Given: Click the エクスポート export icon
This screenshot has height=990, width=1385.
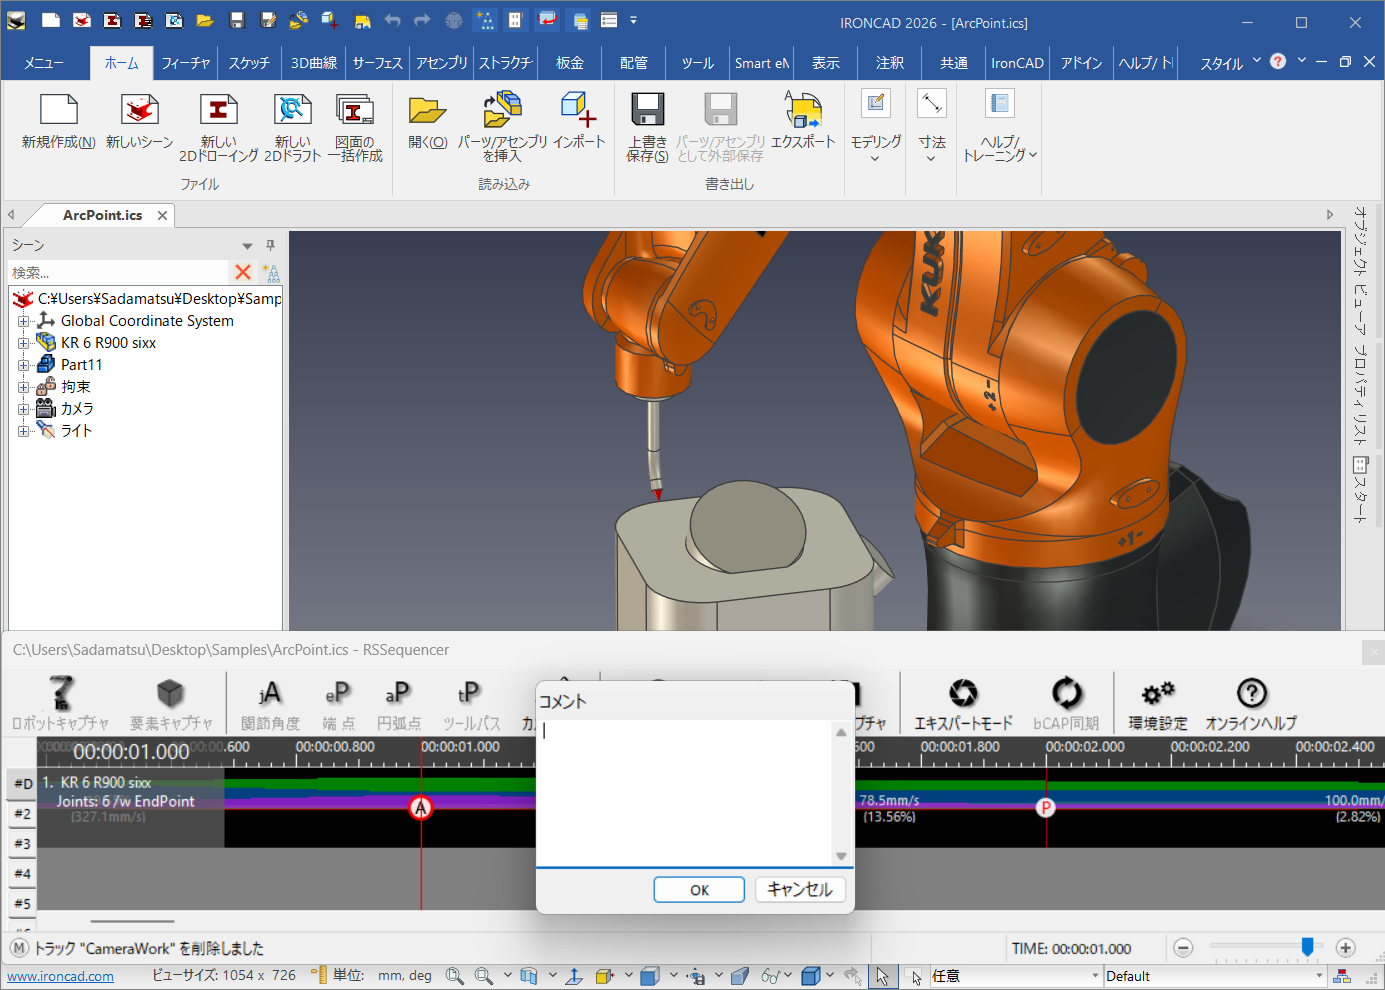Looking at the screenshot, I should [803, 111].
